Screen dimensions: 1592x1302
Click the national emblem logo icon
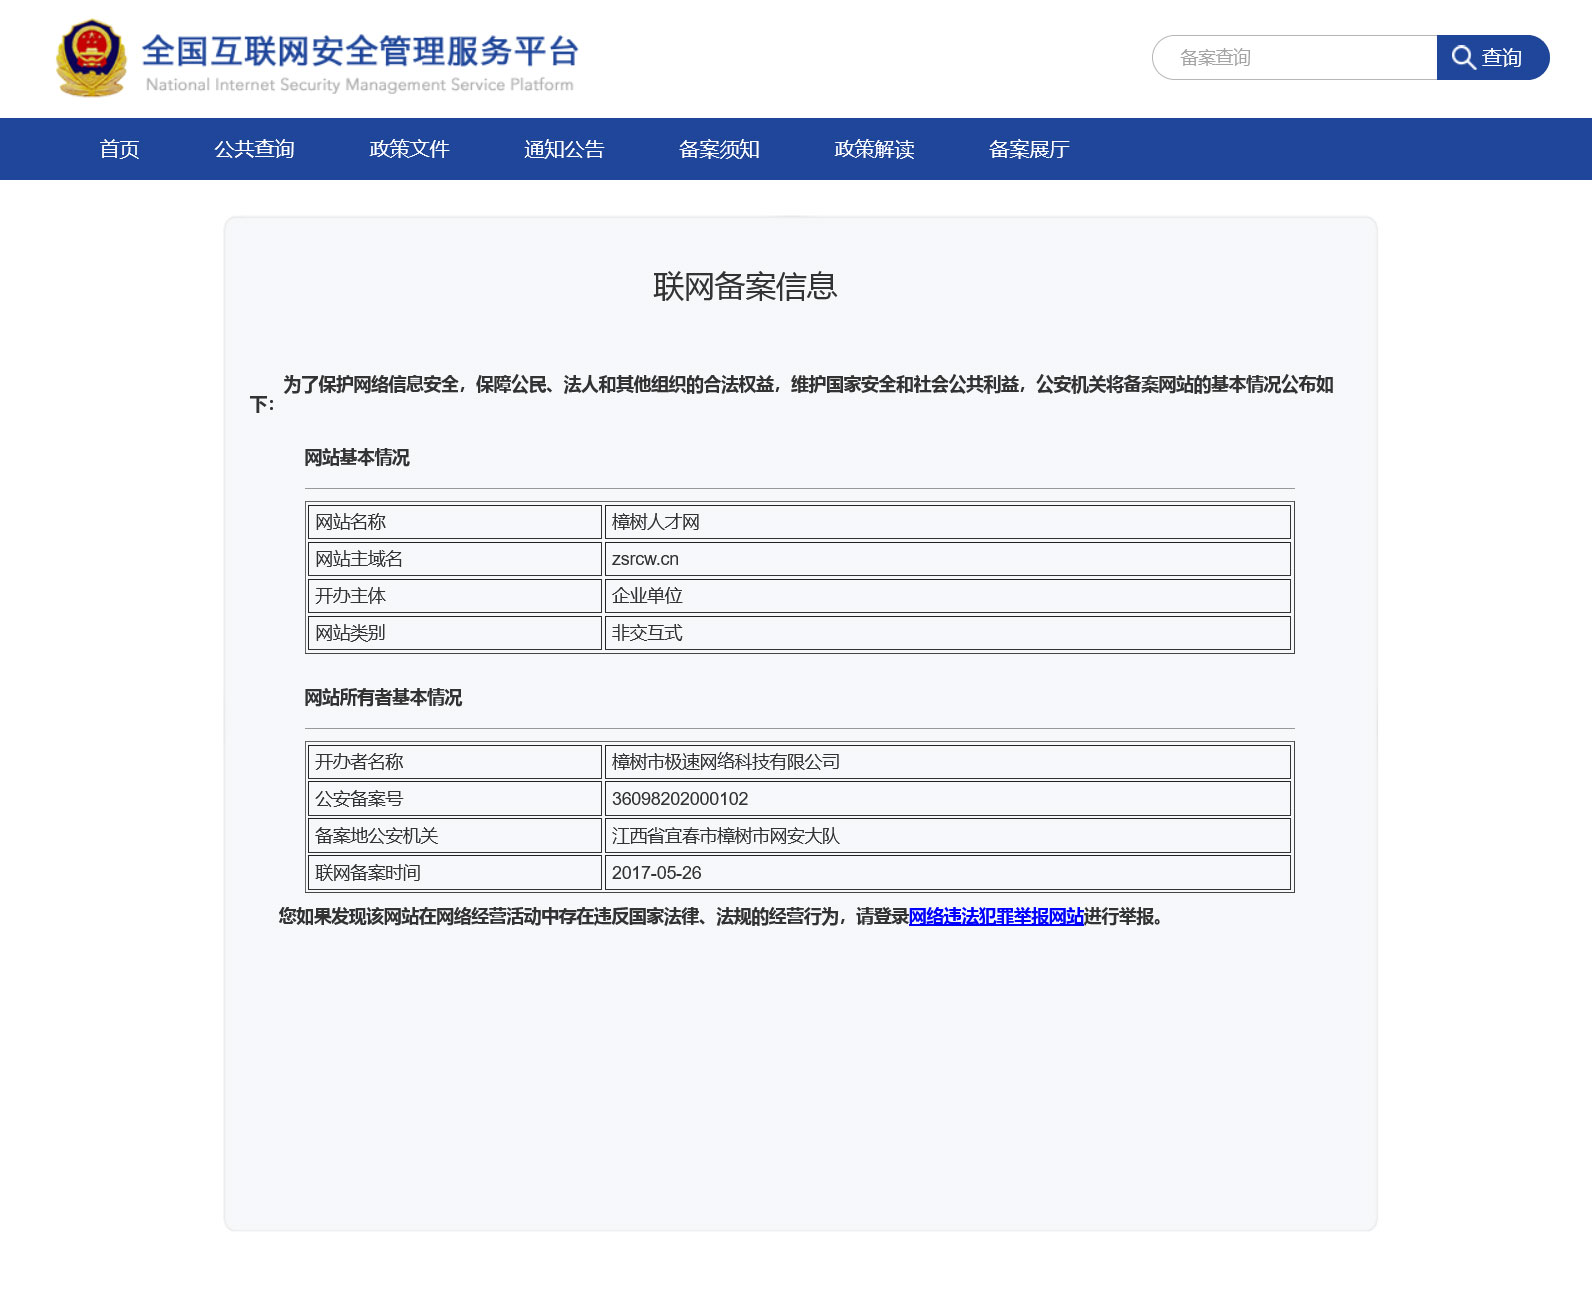coord(91,58)
